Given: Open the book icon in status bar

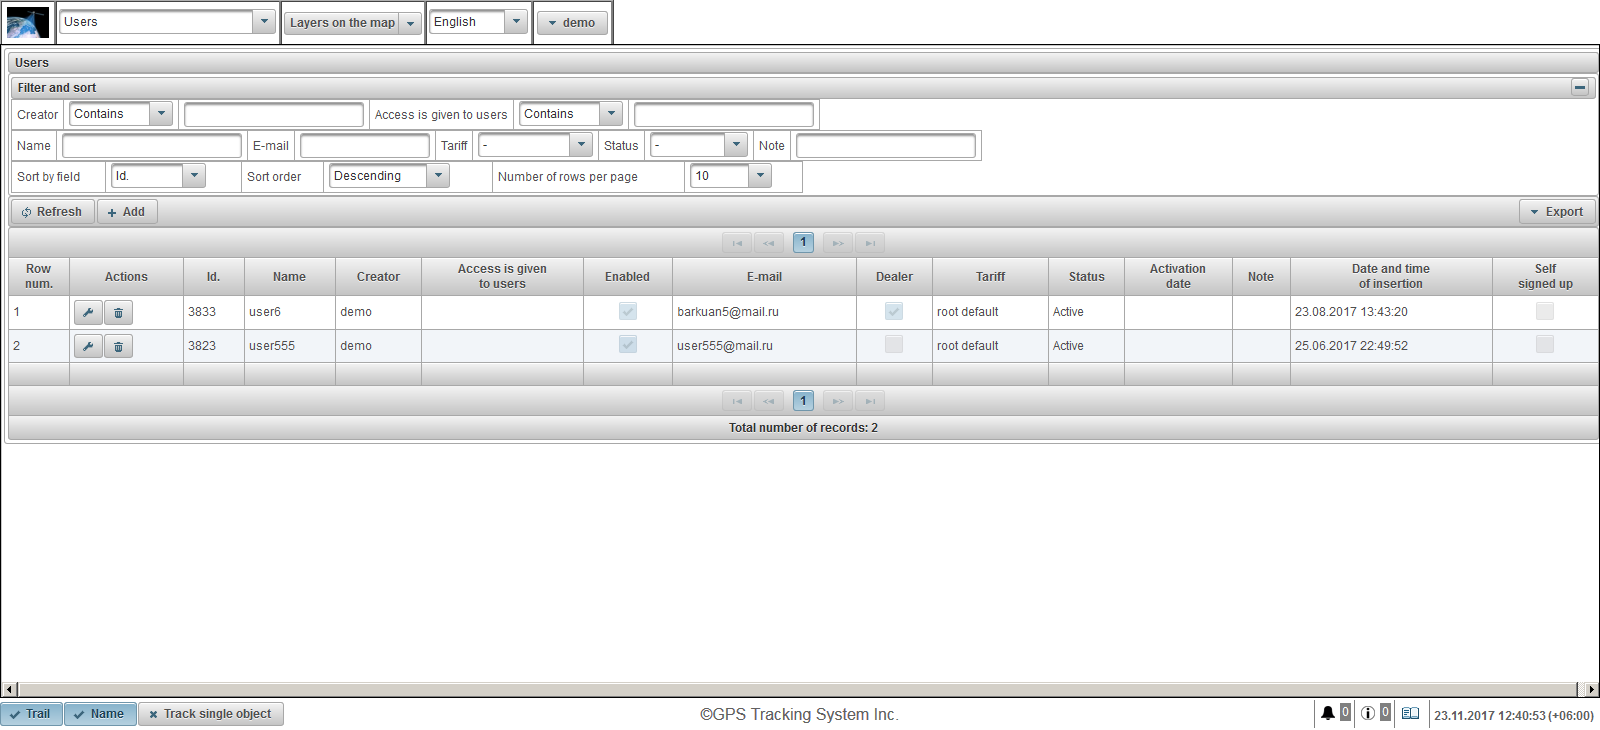Looking at the screenshot, I should (1410, 714).
